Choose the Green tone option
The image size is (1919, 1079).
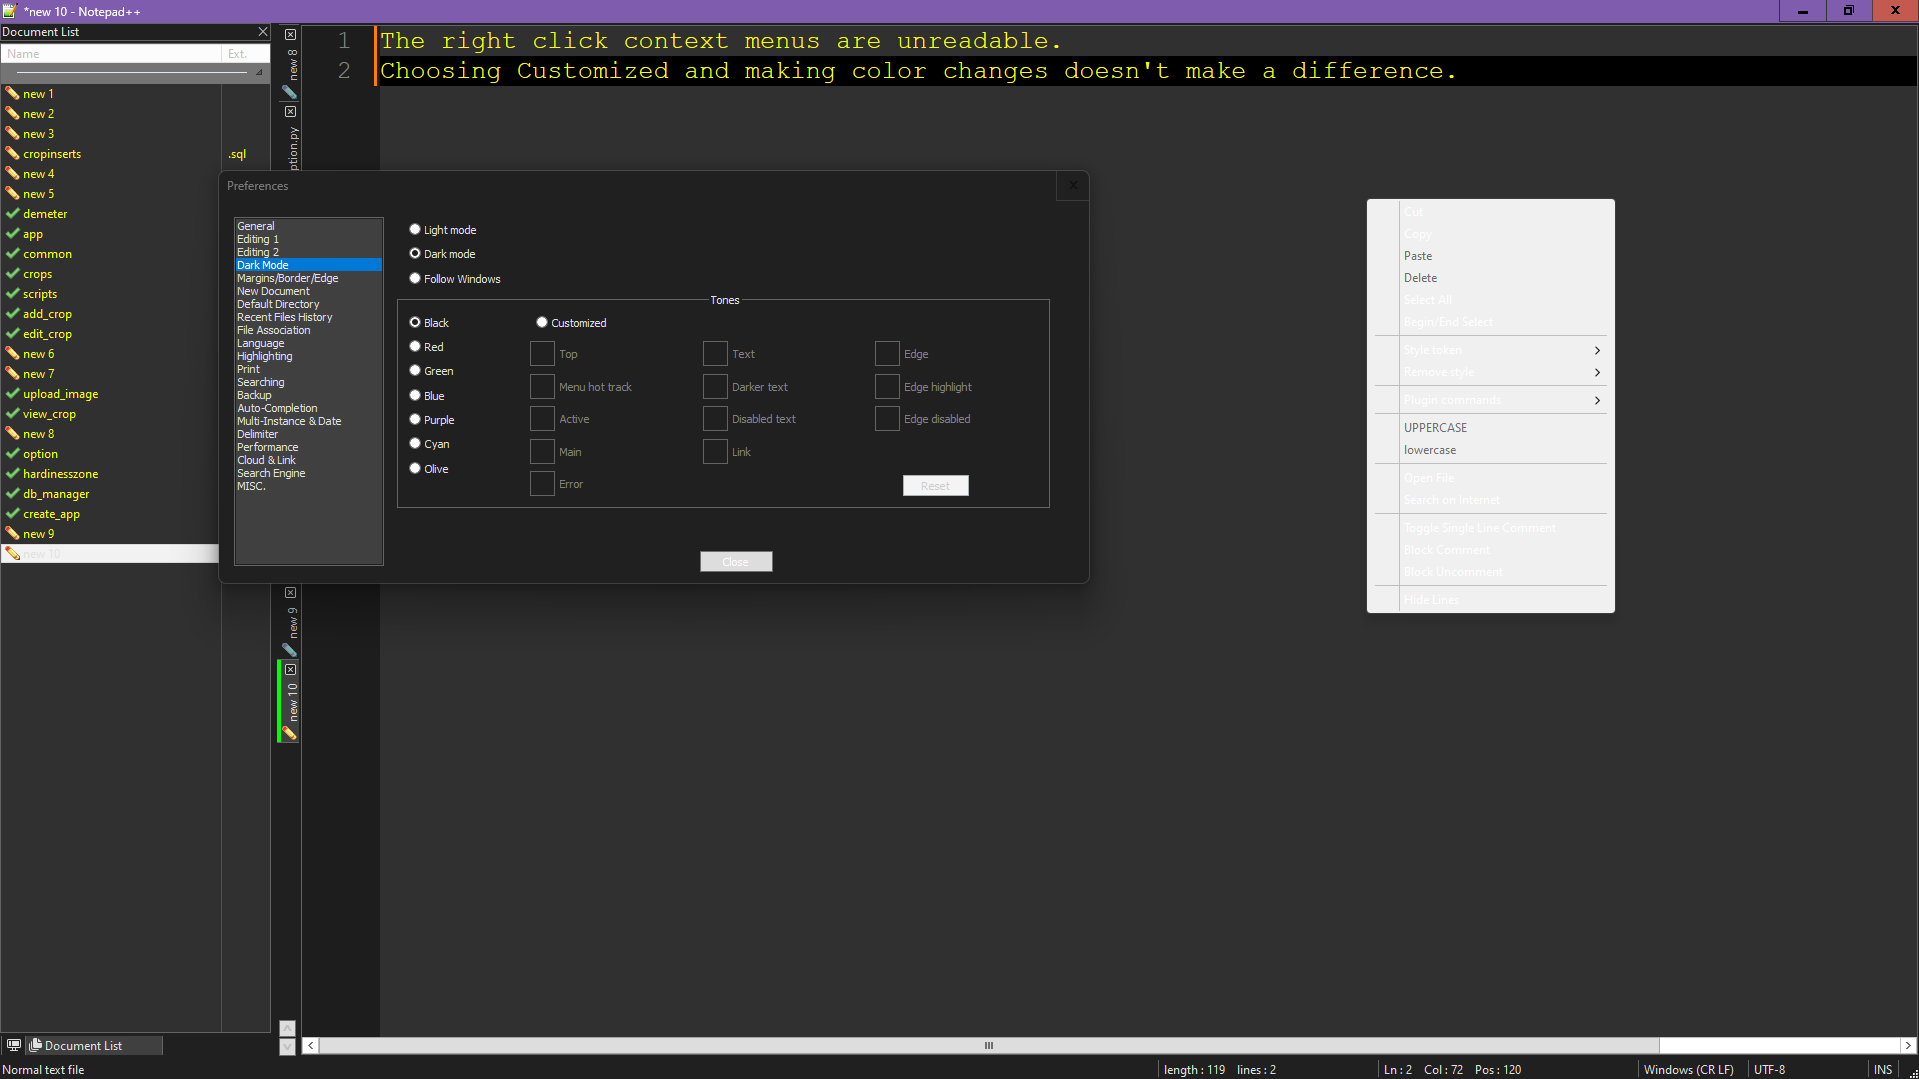point(415,370)
